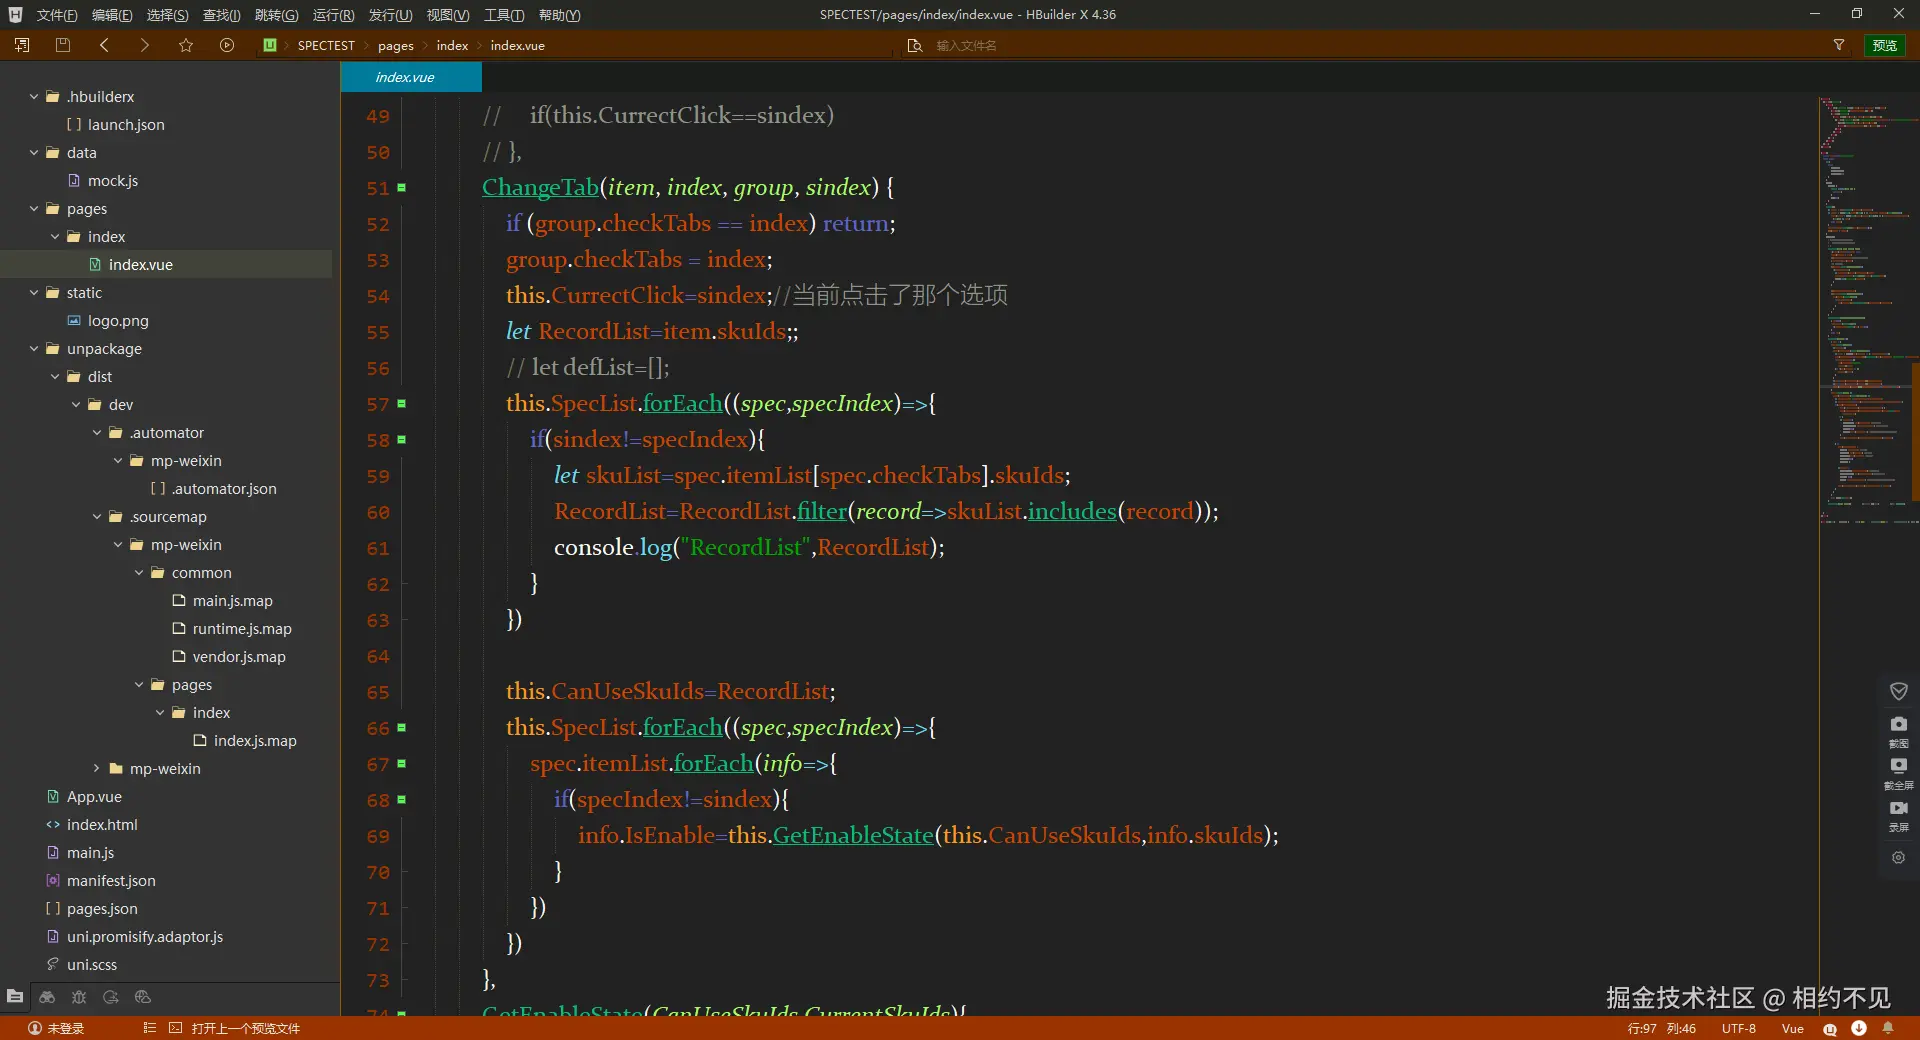The height and width of the screenshot is (1040, 1920).
Task: Click the new file toolbar icon
Action: (x=22, y=45)
